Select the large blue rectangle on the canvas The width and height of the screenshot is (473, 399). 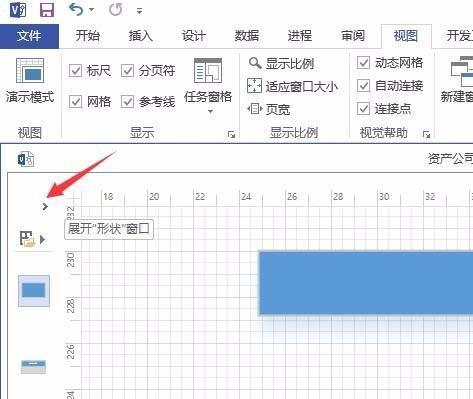point(366,283)
